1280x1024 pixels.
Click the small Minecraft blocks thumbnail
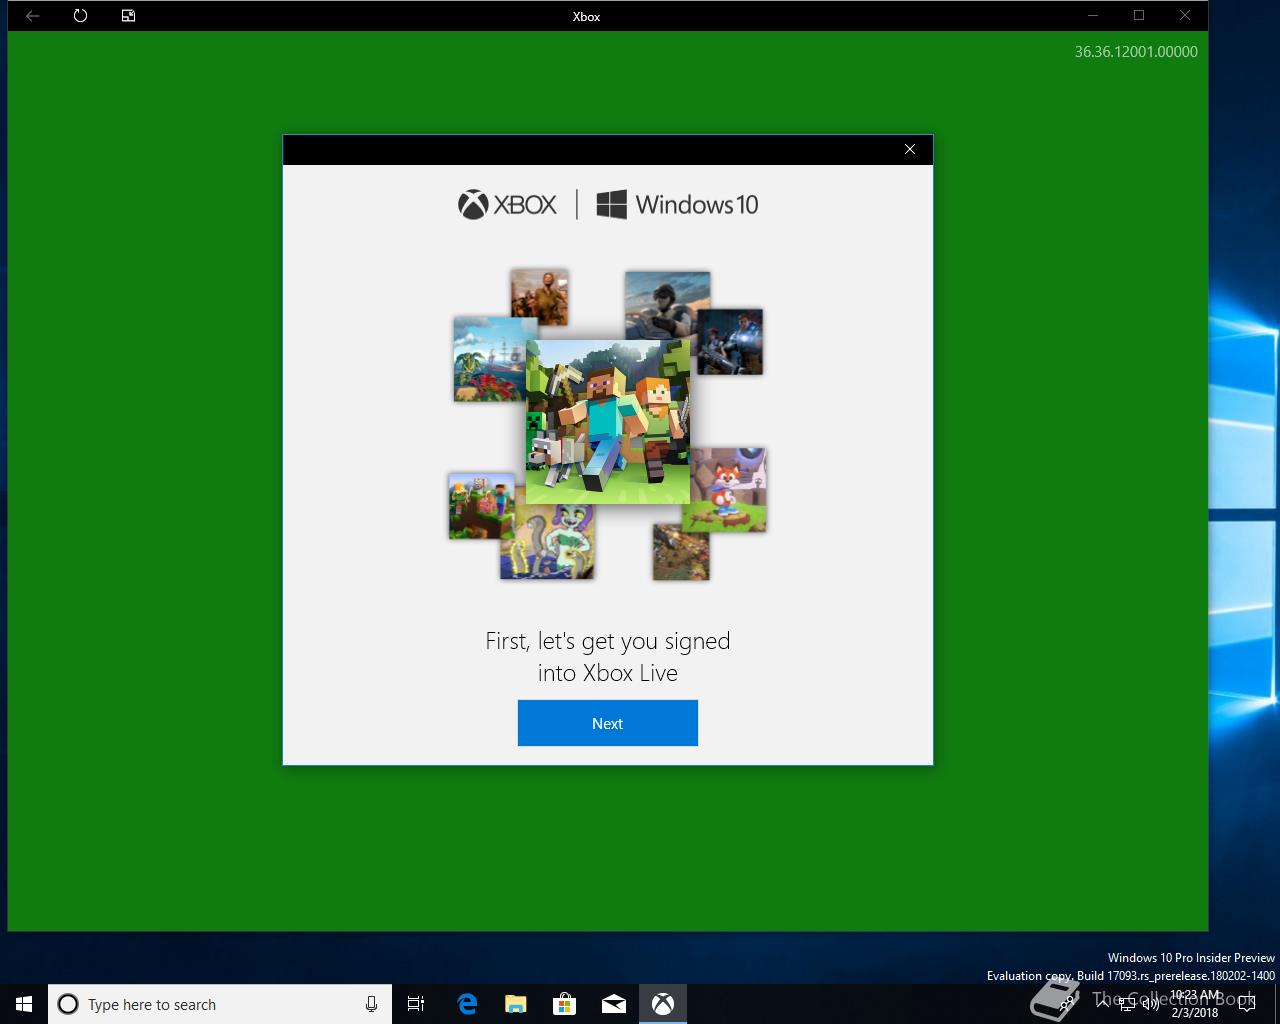[482, 506]
